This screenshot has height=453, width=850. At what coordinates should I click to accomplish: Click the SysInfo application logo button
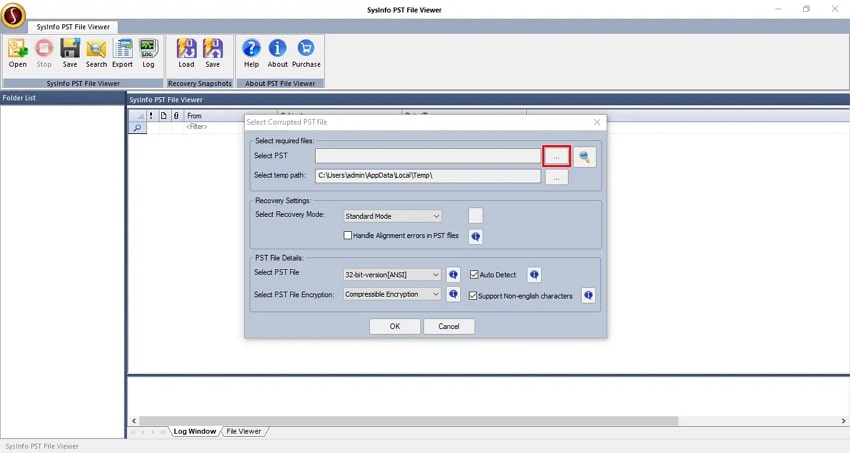tap(13, 15)
